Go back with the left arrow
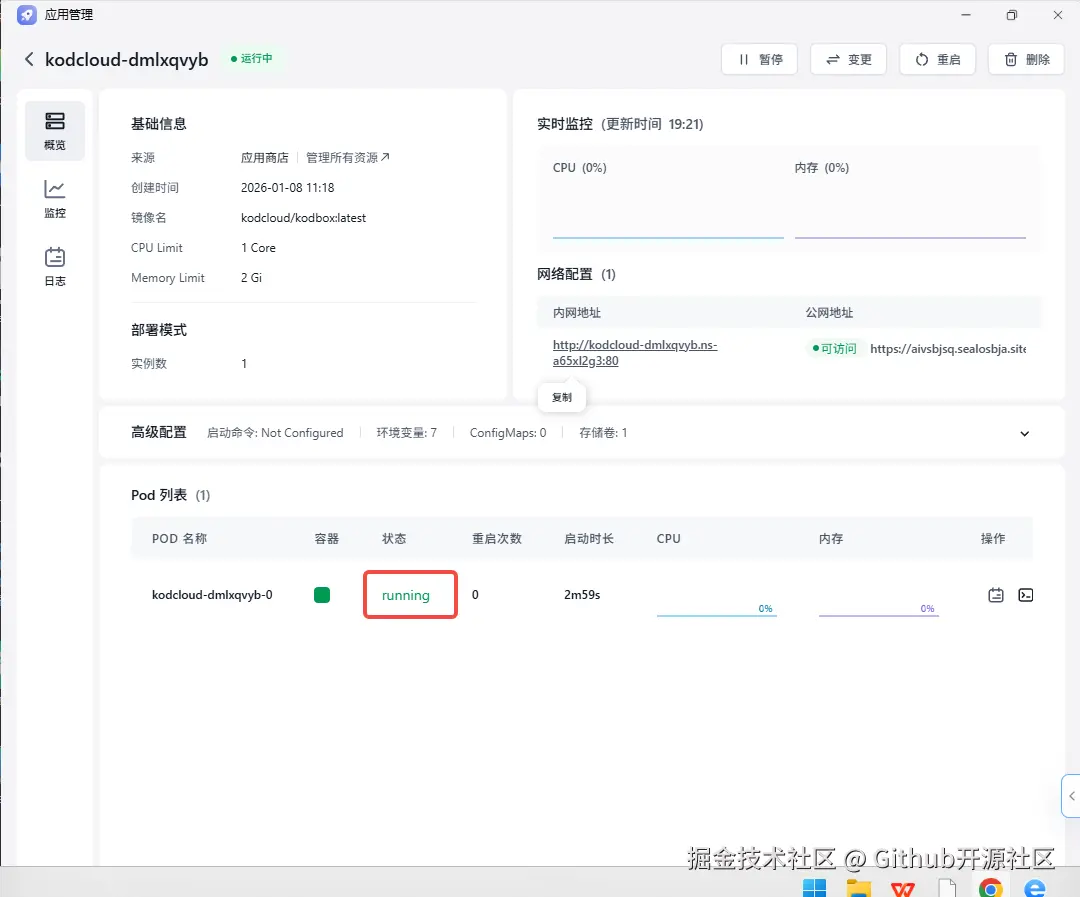This screenshot has height=897, width=1080. [x=29, y=59]
